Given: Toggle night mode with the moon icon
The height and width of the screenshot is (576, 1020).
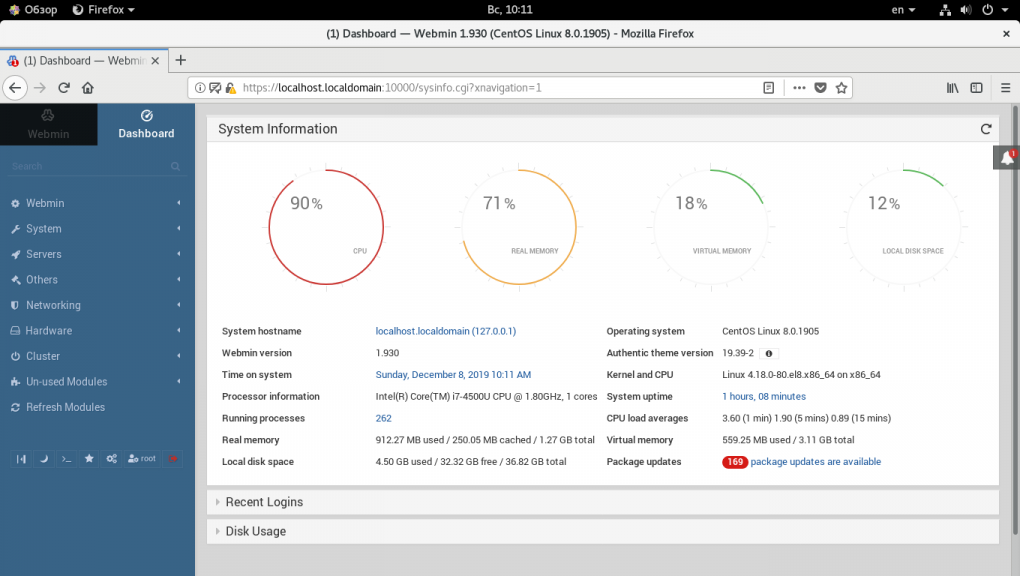Looking at the screenshot, I should (44, 458).
